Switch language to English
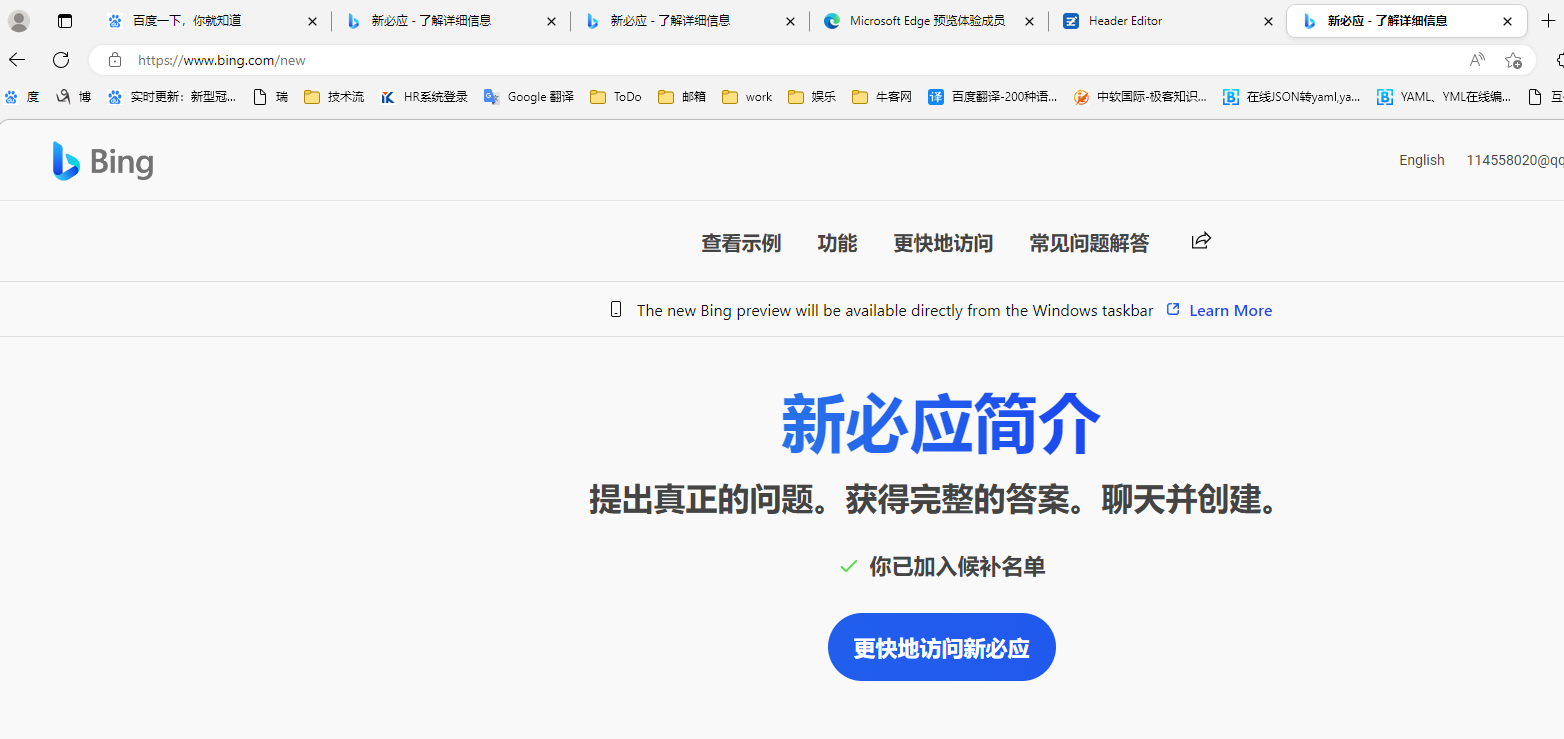Screen dimensions: 1564x739 point(1422,160)
